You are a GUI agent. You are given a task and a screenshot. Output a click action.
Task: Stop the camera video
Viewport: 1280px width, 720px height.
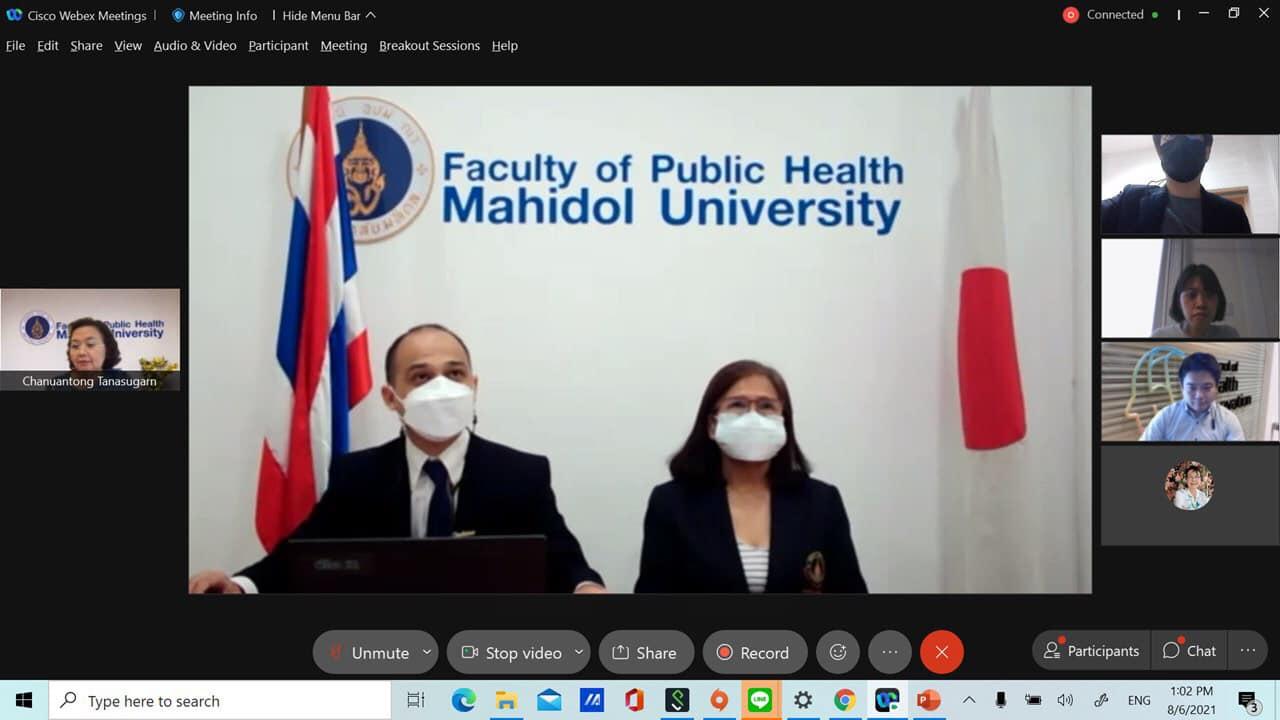point(510,652)
